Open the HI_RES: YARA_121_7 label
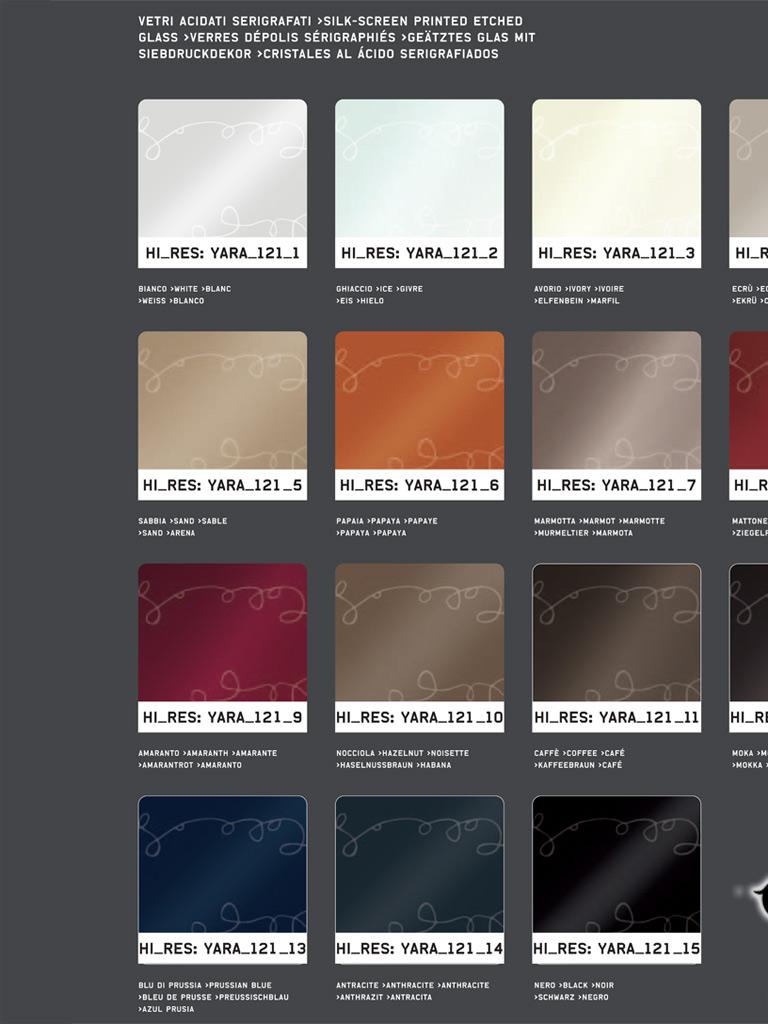Screen dimensions: 768x1024 (x=616, y=485)
